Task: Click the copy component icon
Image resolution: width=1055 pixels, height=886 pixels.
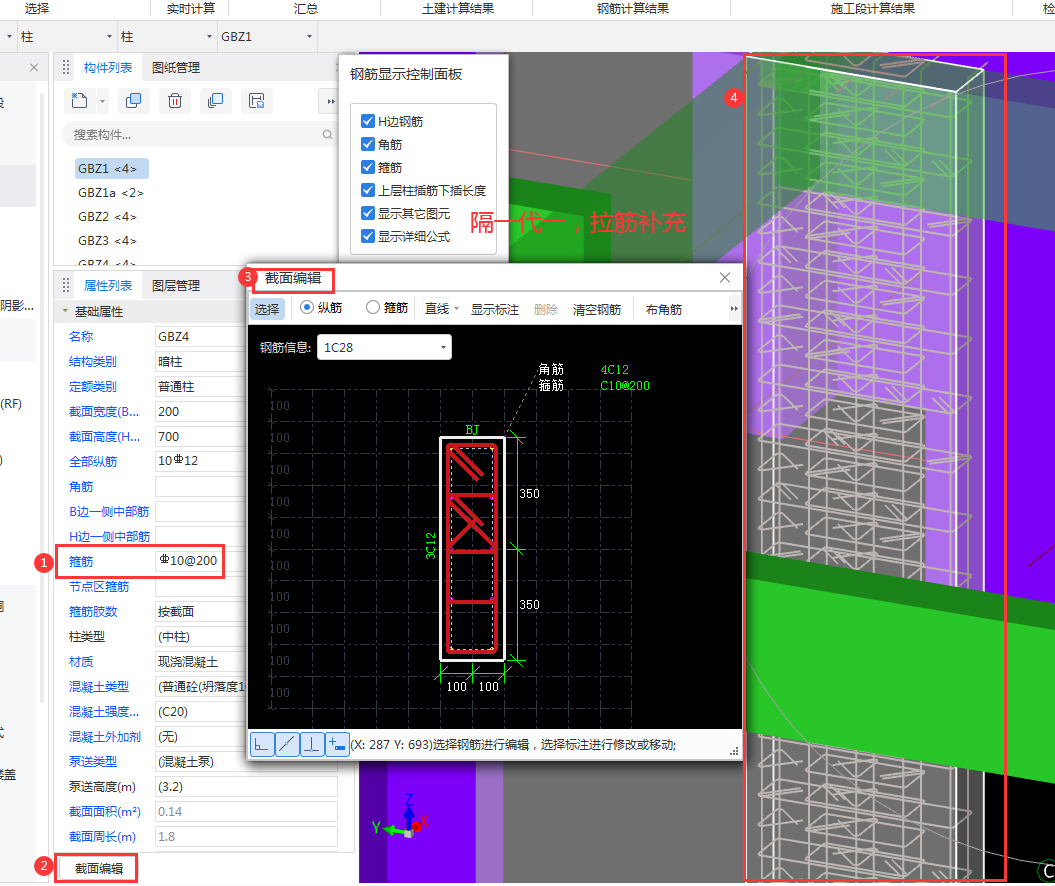Action: (x=133, y=101)
